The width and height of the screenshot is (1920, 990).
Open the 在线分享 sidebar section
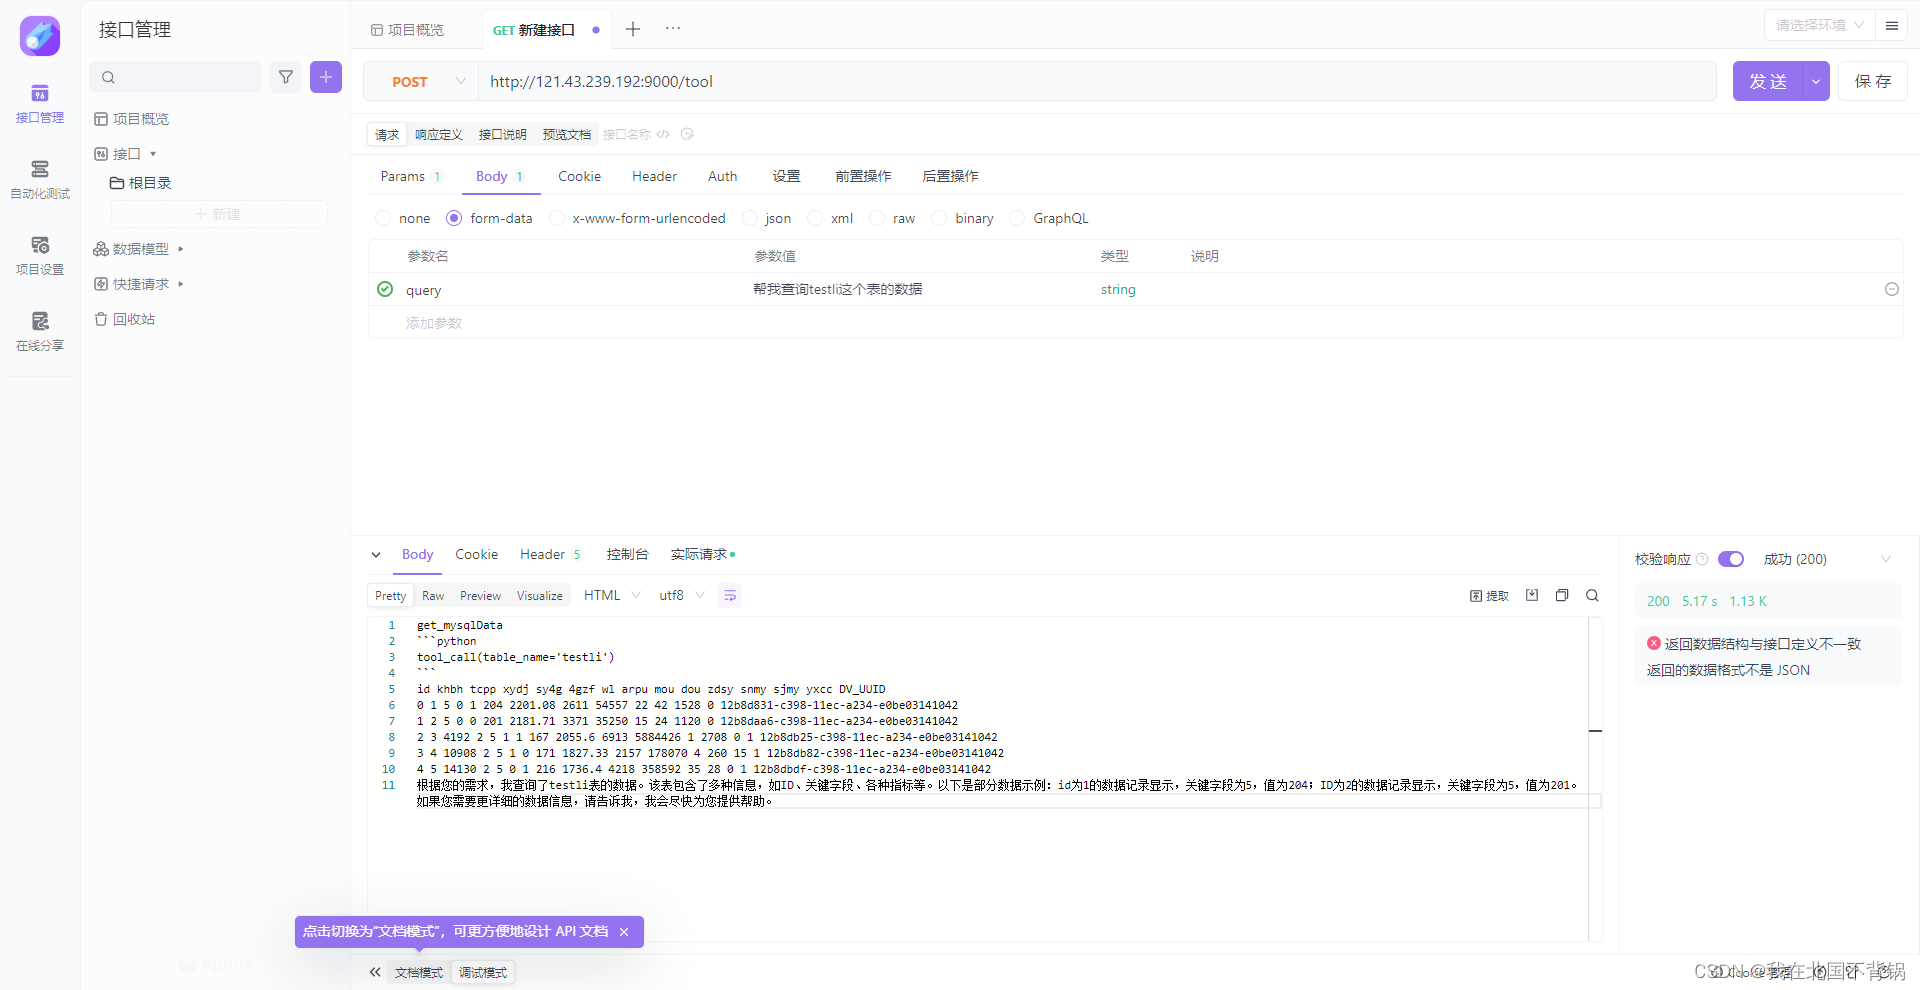pos(40,332)
